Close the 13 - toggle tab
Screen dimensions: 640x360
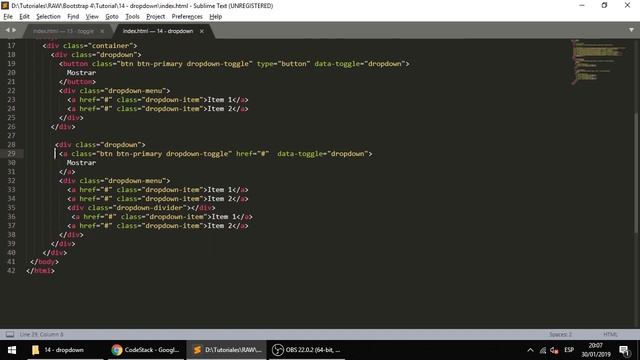pyautogui.click(x=102, y=31)
